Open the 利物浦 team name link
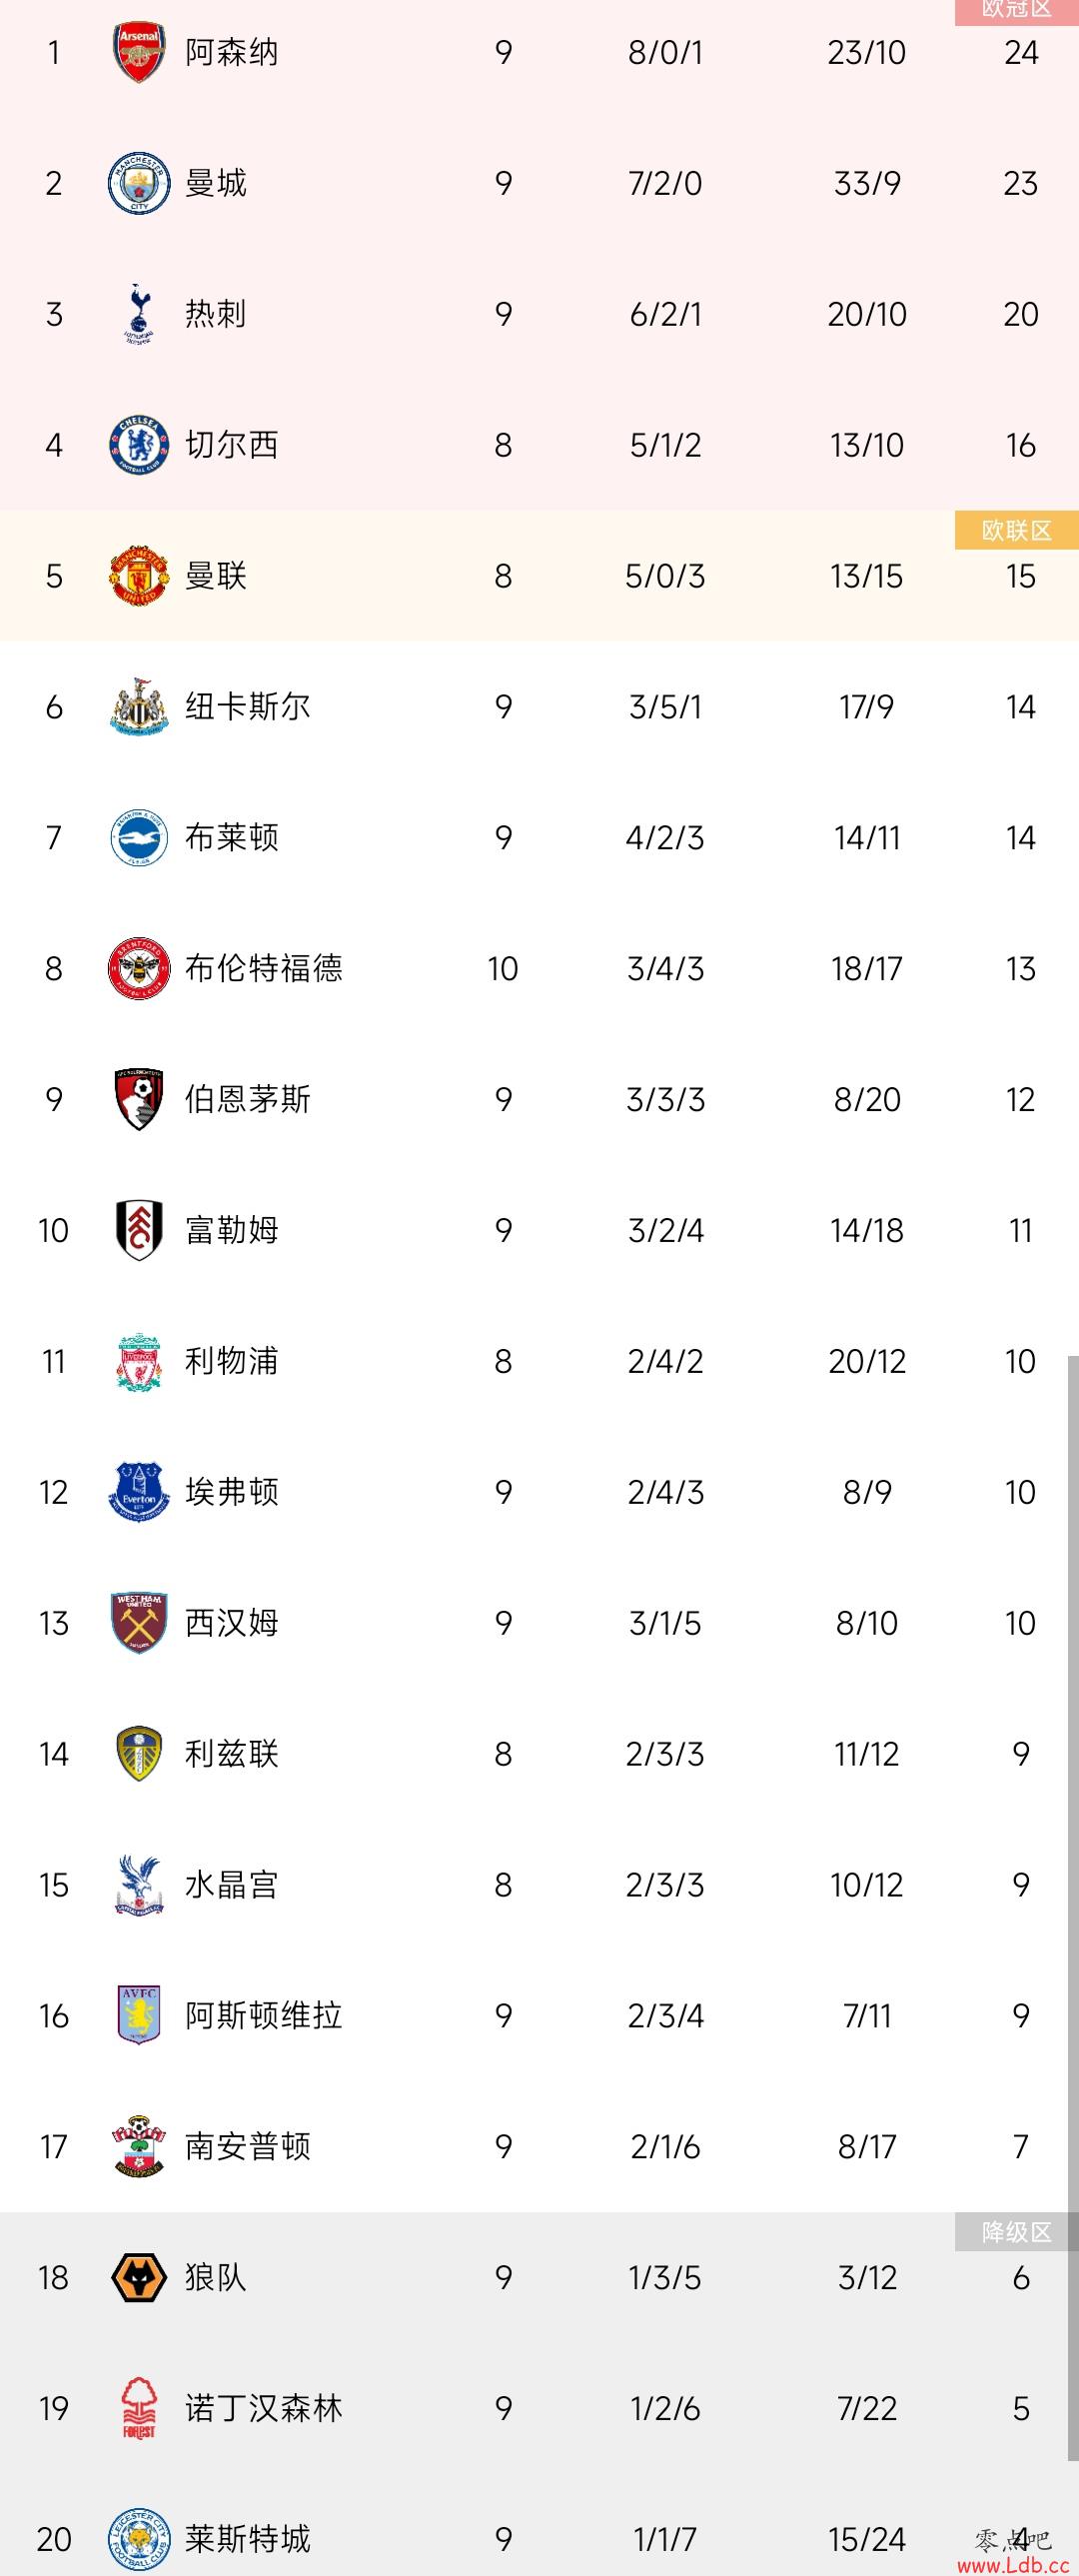The image size is (1079, 2576). point(231,1361)
